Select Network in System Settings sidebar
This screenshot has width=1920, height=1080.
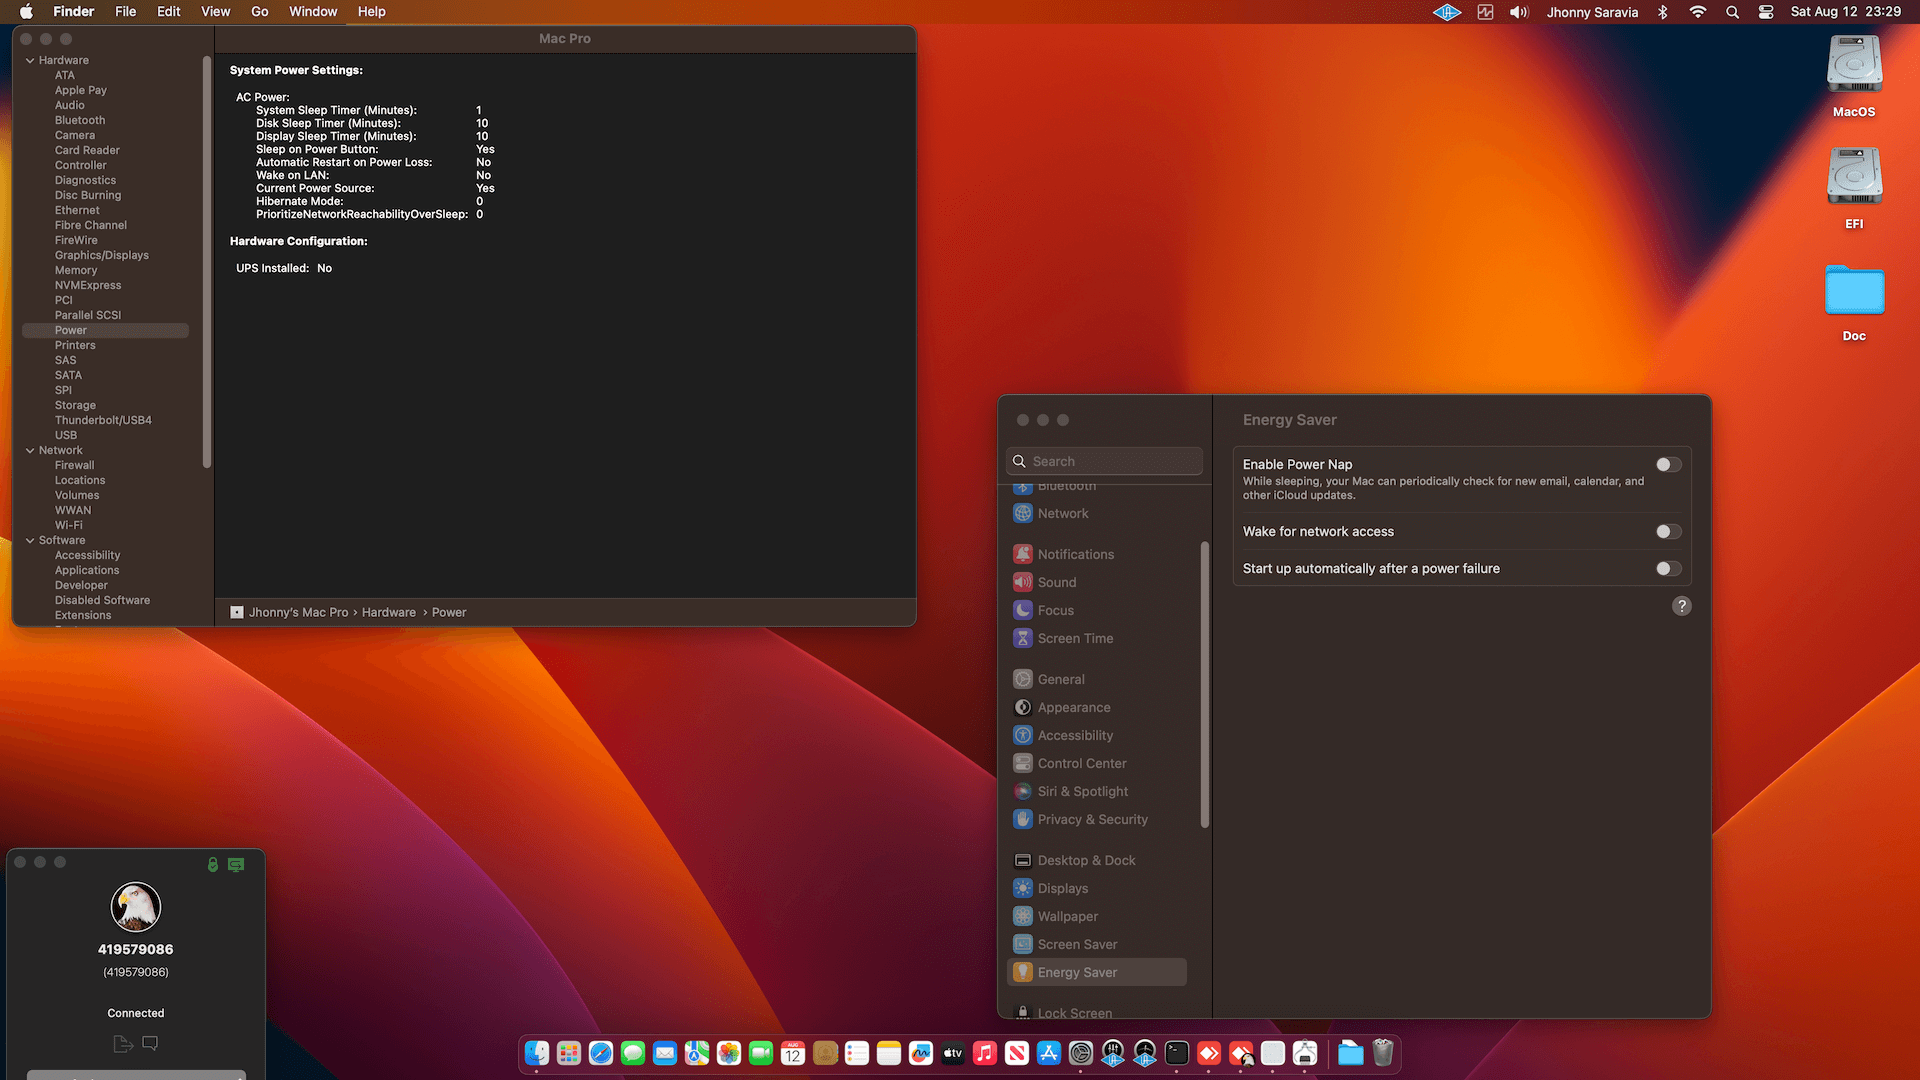tap(1097, 514)
